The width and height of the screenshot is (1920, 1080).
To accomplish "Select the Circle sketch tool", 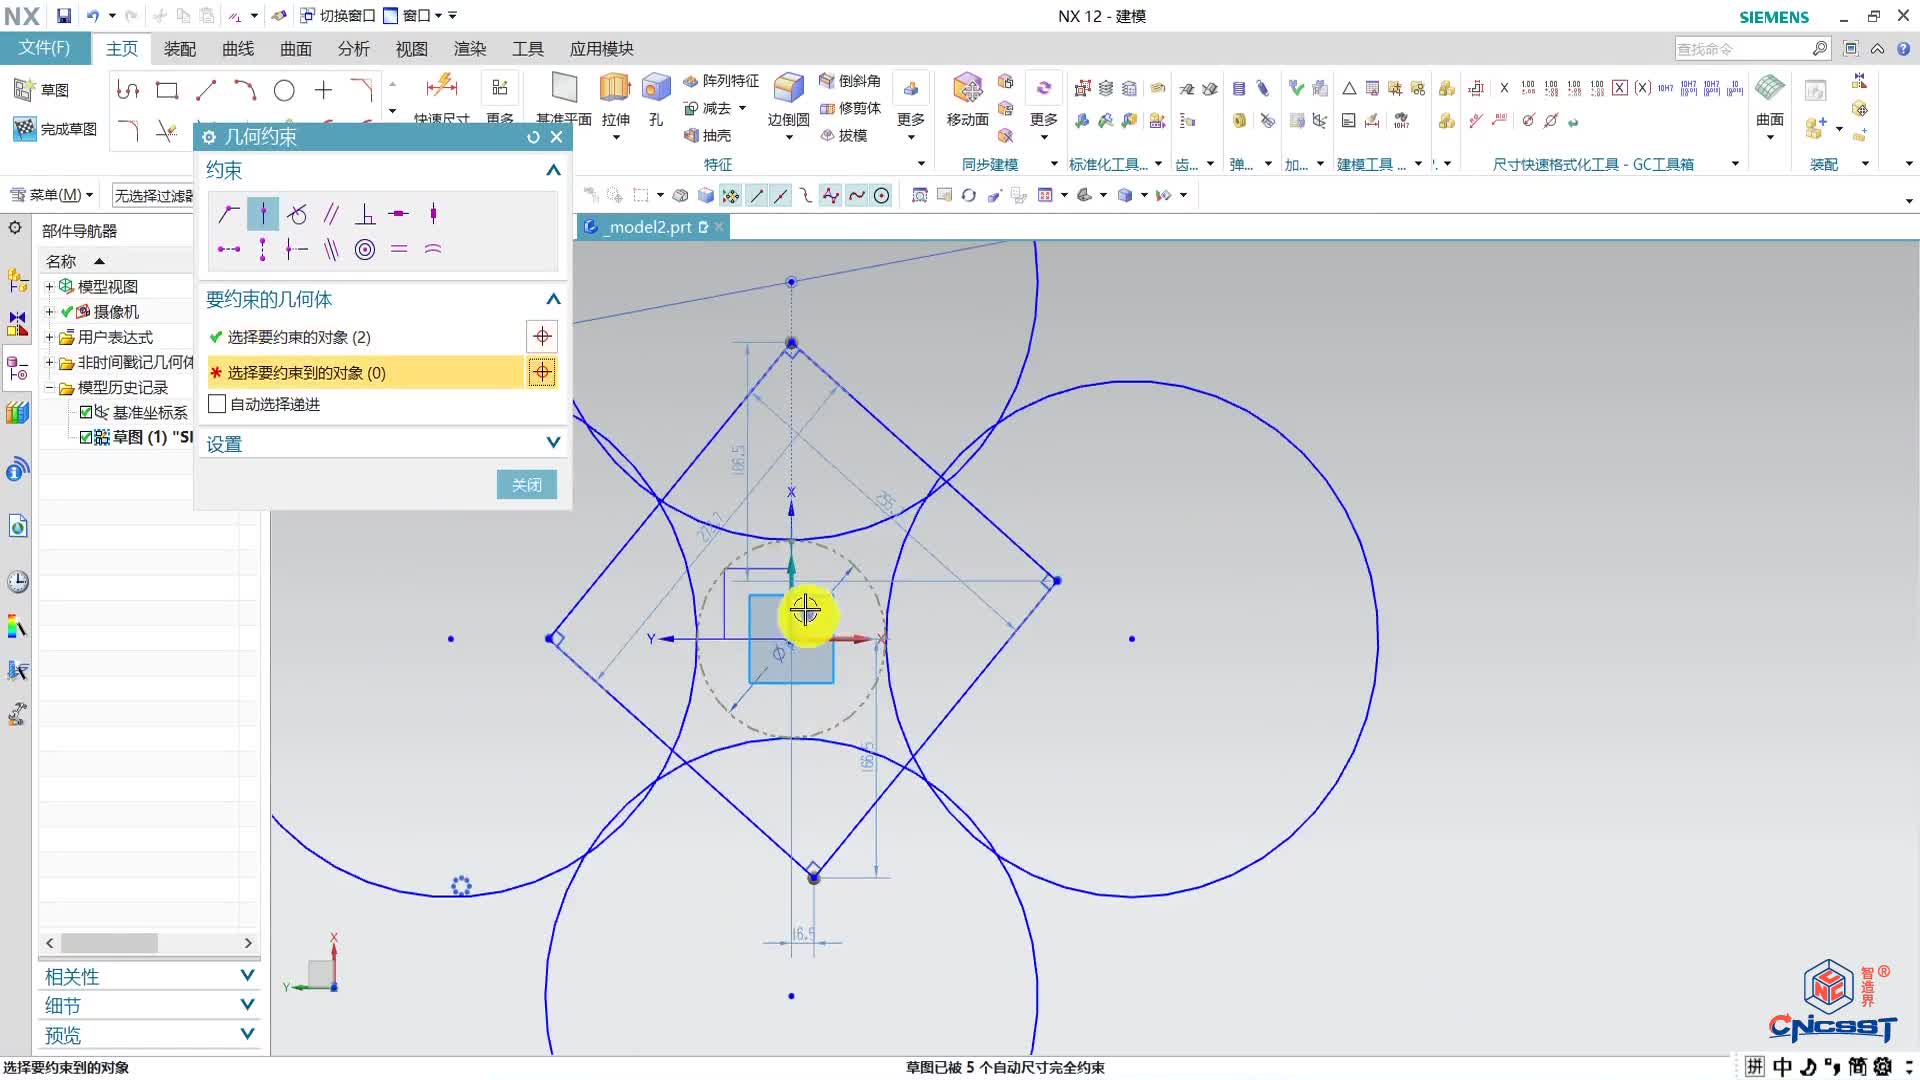I will [x=284, y=91].
